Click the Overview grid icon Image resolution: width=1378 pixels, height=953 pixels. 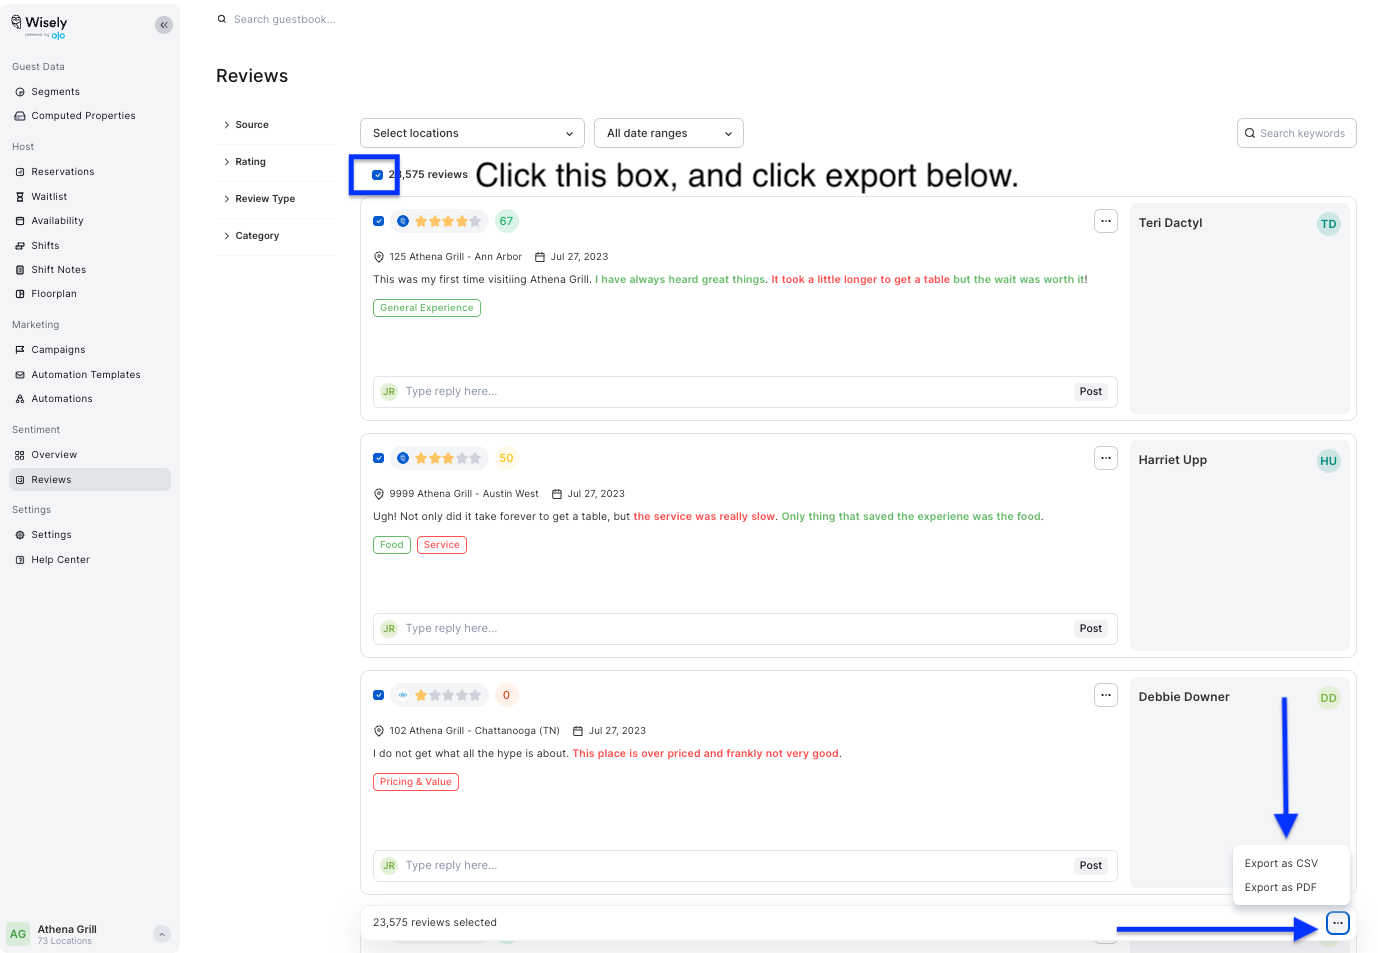[20, 455]
